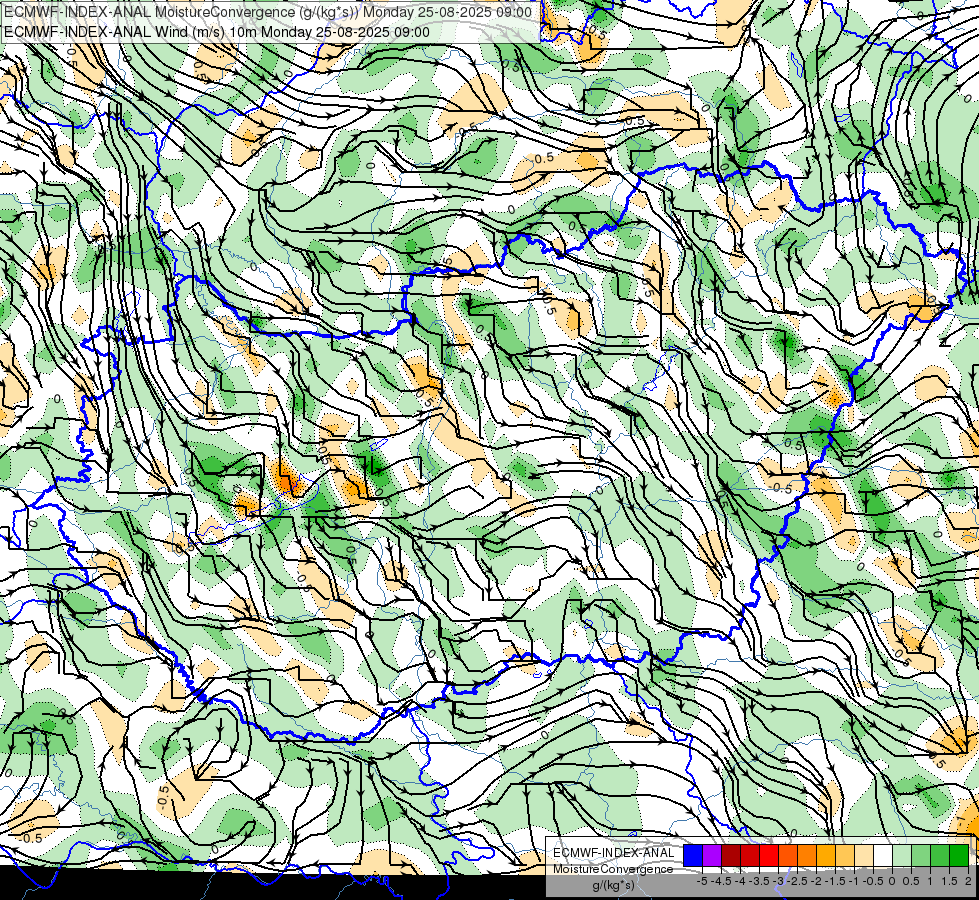The width and height of the screenshot is (979, 900).
Task: Select the purple legend swatch
Action: 712,855
